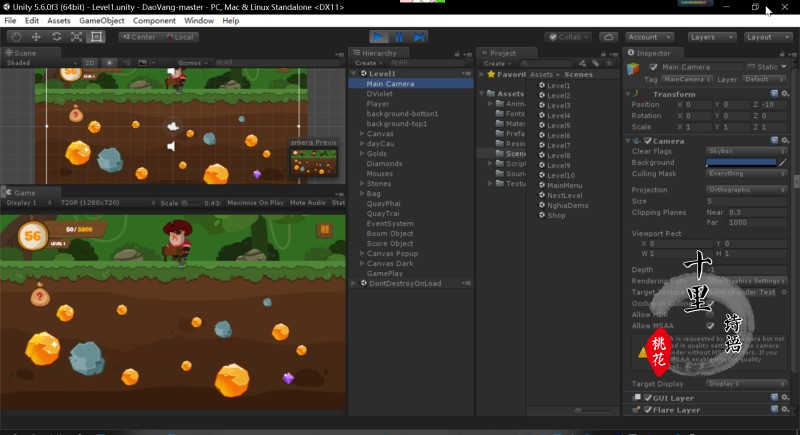Toggle Main Camera active checkbox

tap(651, 67)
